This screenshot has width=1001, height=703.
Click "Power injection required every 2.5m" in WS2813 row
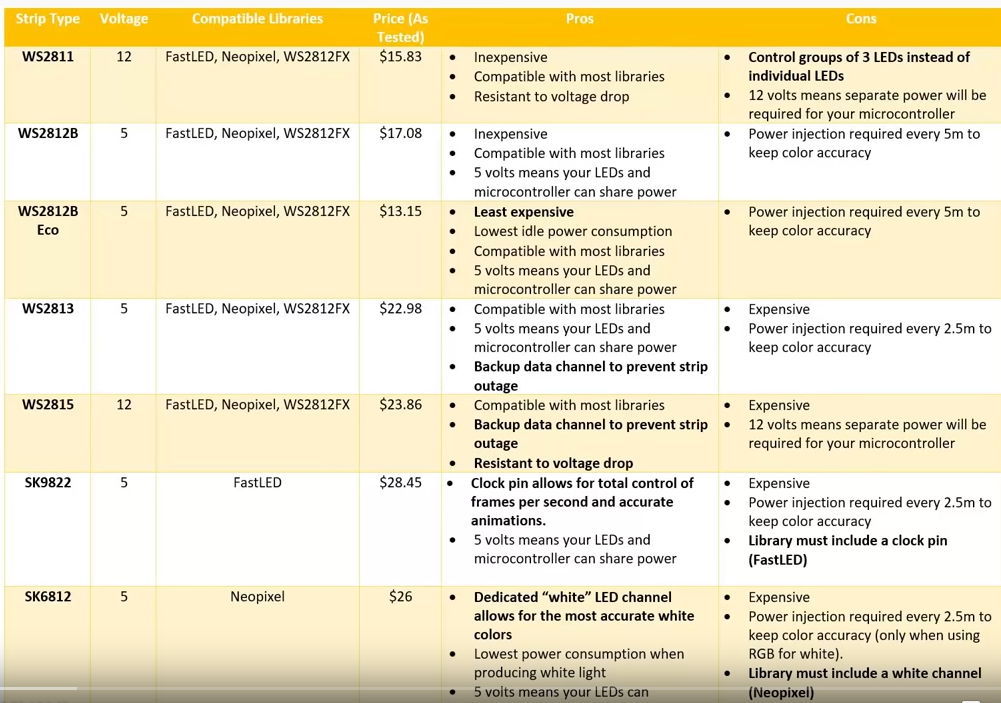point(869,338)
